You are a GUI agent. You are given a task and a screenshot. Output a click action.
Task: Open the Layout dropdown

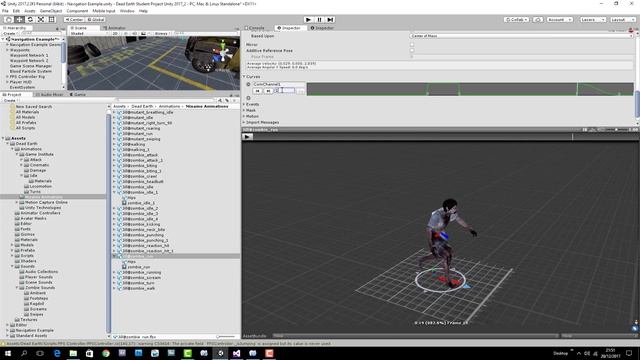(x=622, y=20)
